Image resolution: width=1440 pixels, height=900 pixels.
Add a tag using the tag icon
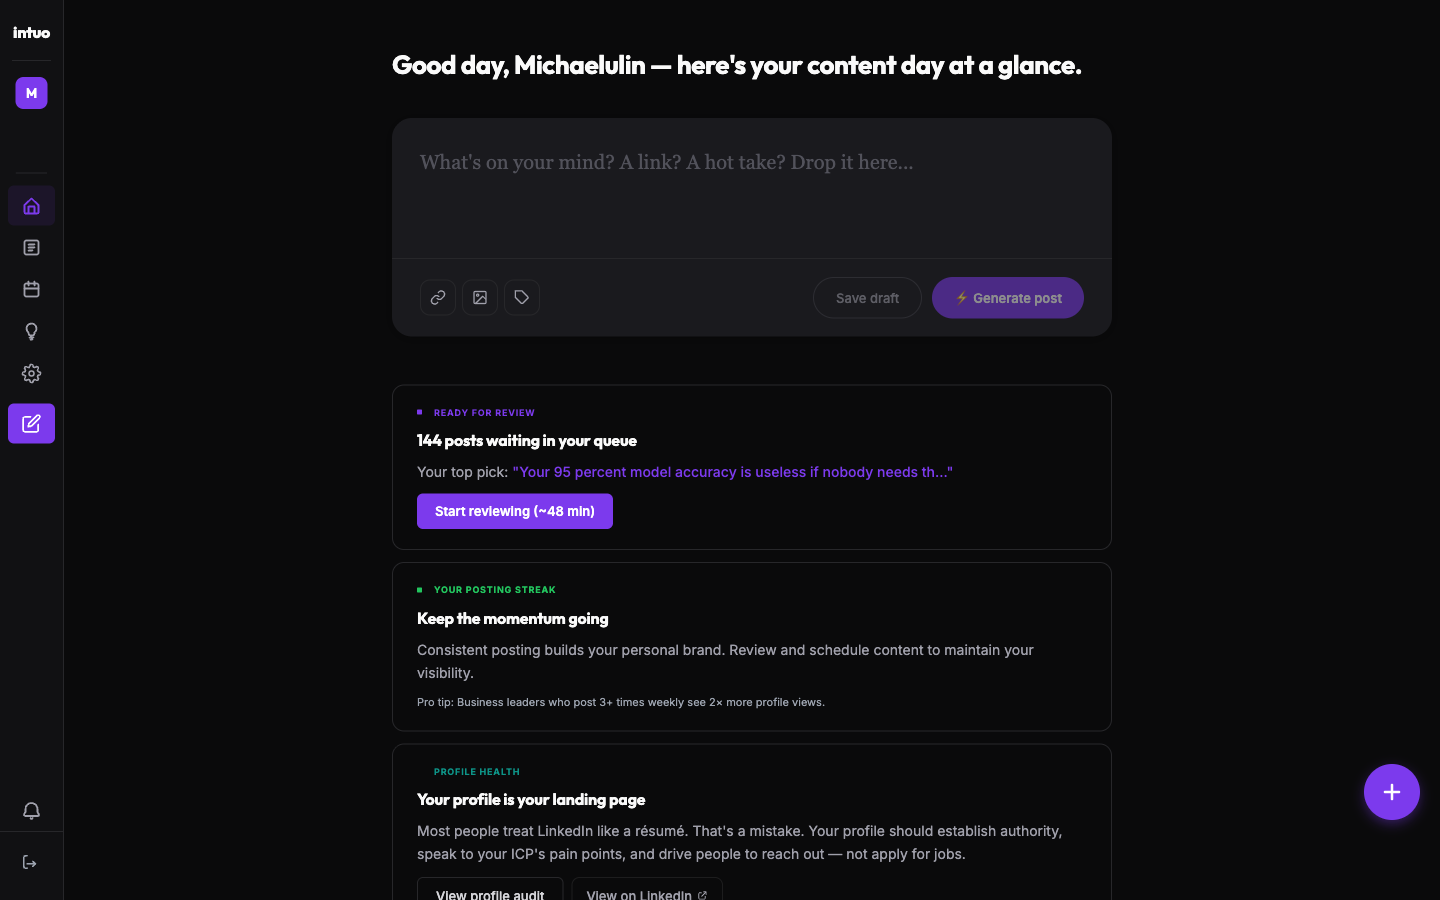tap(521, 297)
